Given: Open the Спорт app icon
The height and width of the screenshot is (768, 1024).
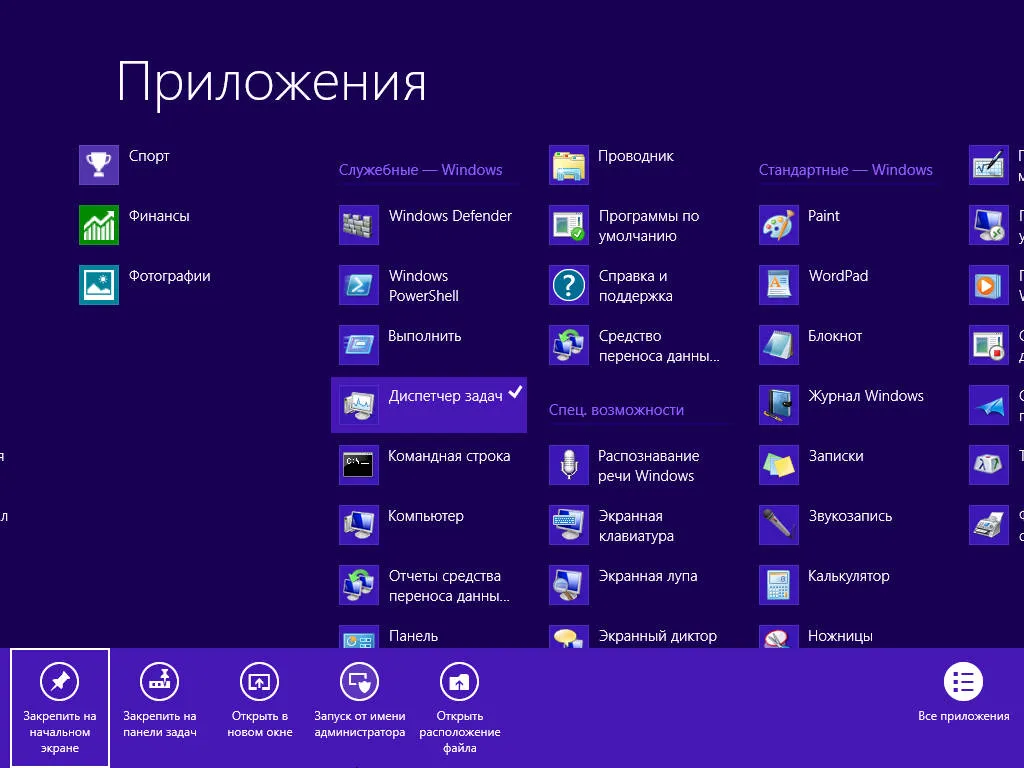Looking at the screenshot, I should tap(99, 165).
